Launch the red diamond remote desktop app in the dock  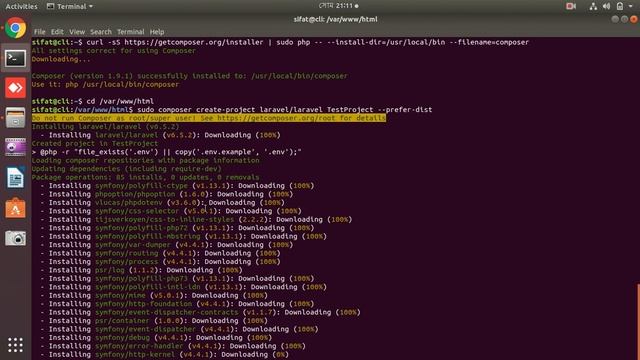click(16, 88)
